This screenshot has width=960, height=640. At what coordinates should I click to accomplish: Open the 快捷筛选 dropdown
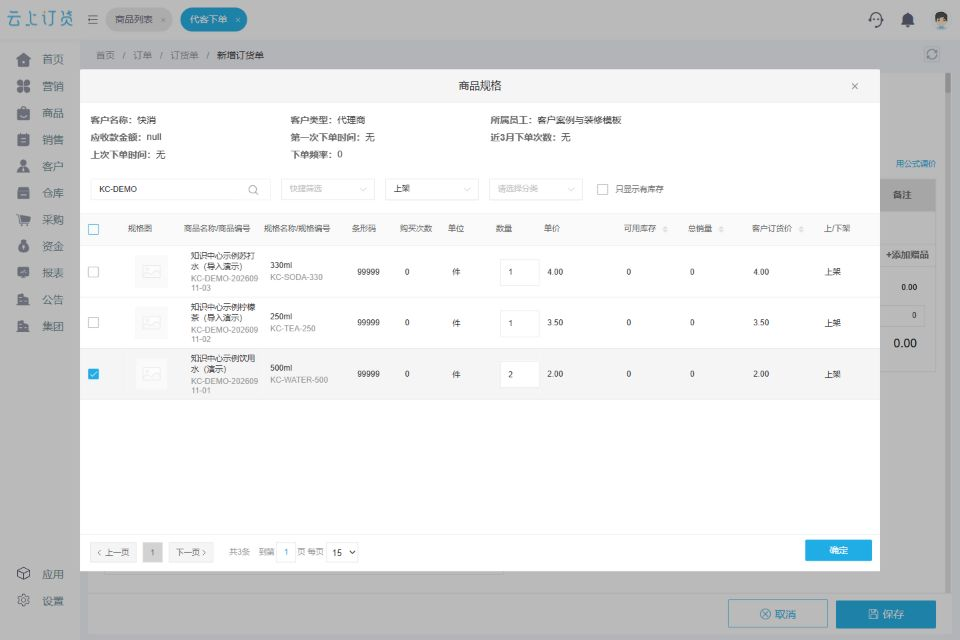coord(328,189)
